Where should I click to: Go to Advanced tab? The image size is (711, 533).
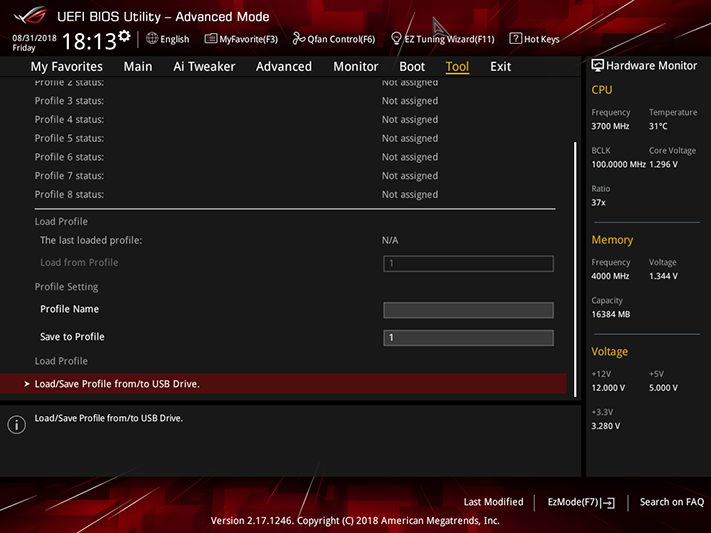284,67
